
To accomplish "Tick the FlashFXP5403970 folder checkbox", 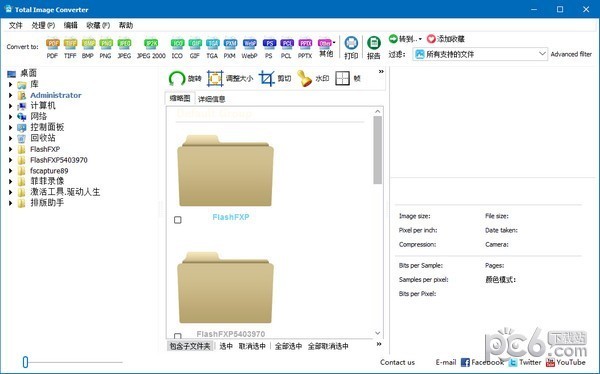I will (x=178, y=336).
